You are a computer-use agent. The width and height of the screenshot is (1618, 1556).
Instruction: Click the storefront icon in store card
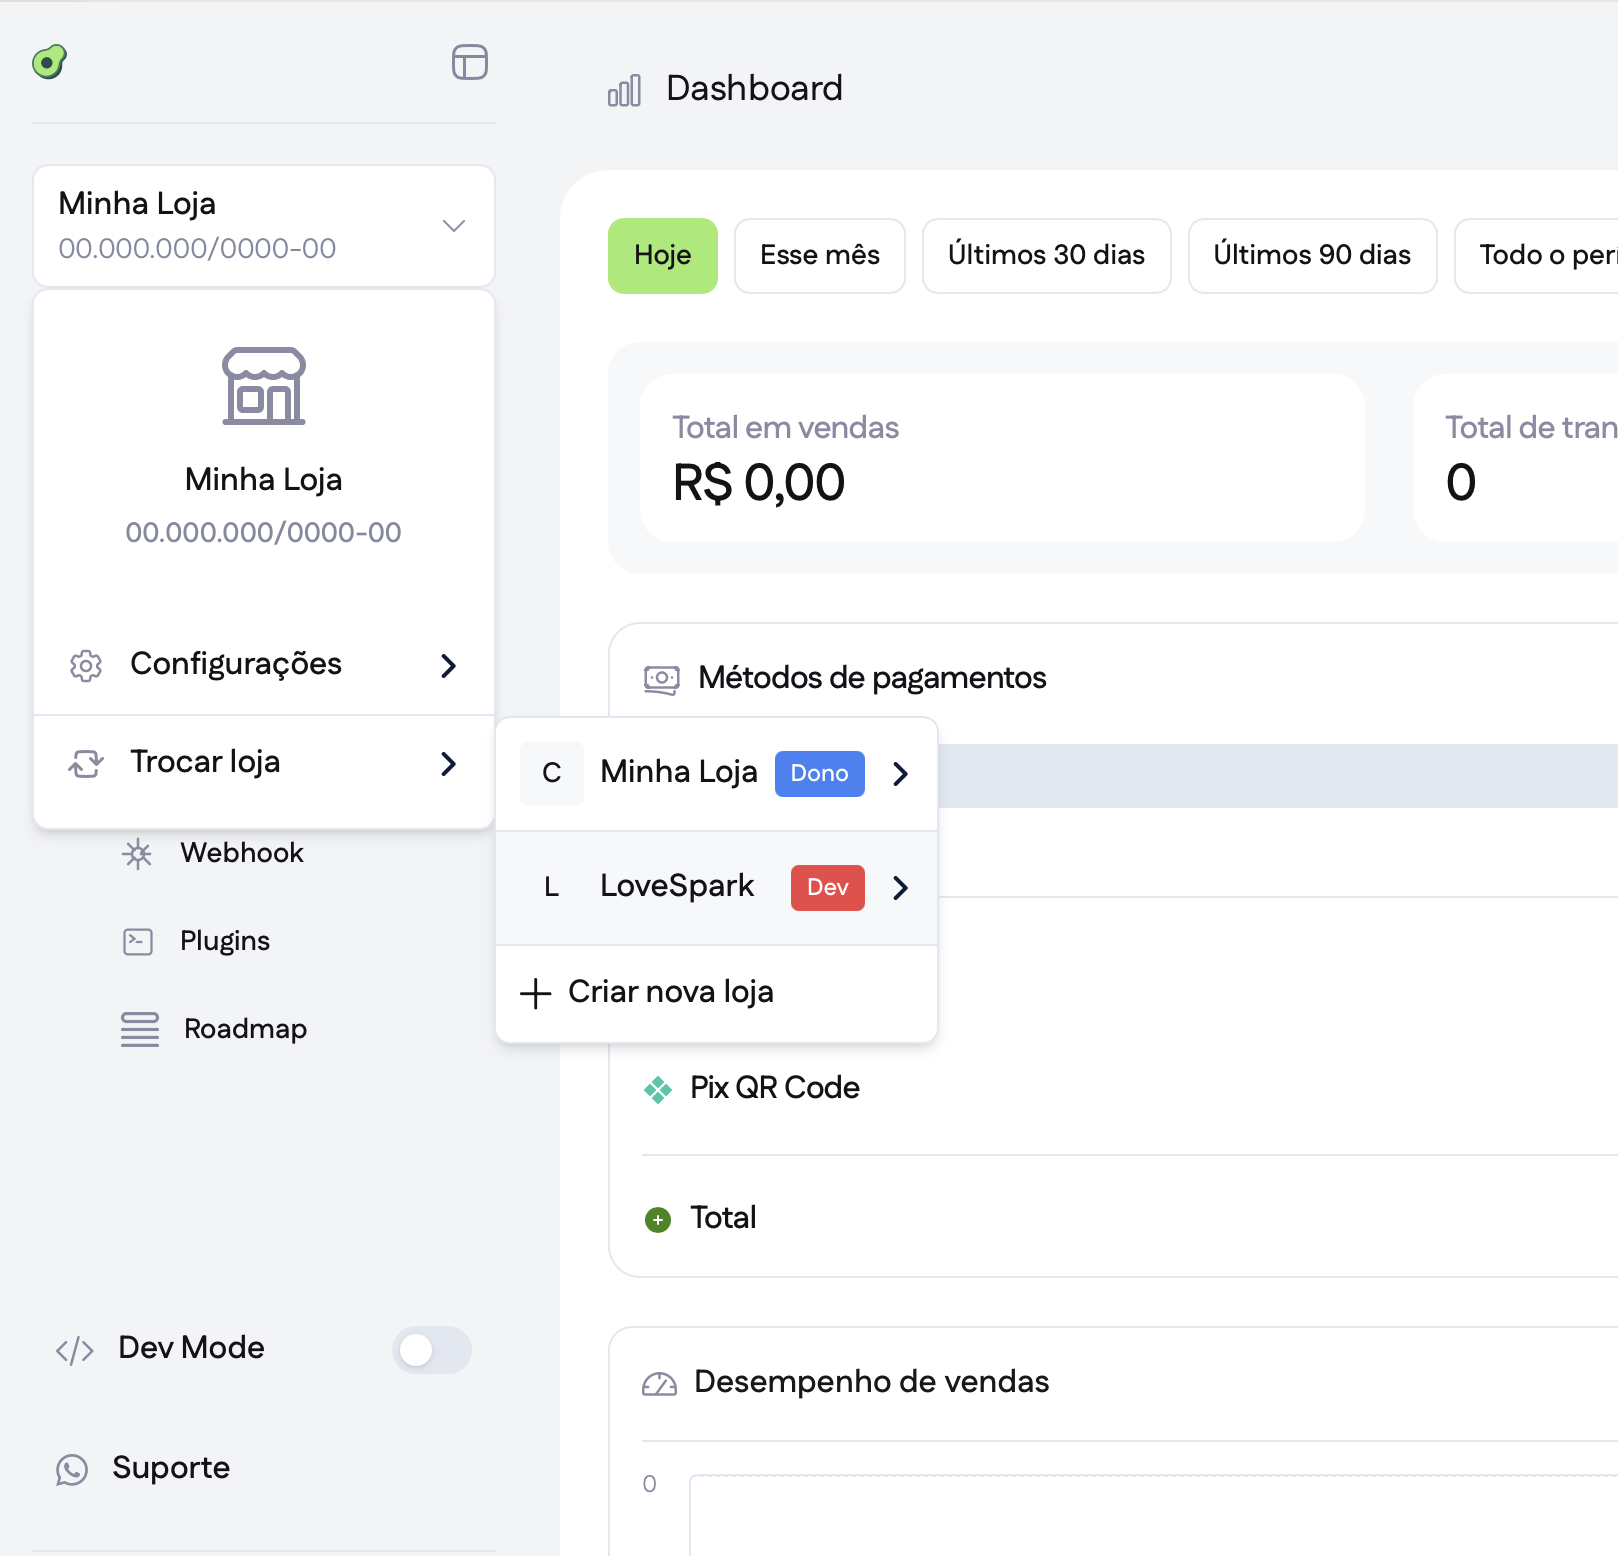click(x=264, y=386)
